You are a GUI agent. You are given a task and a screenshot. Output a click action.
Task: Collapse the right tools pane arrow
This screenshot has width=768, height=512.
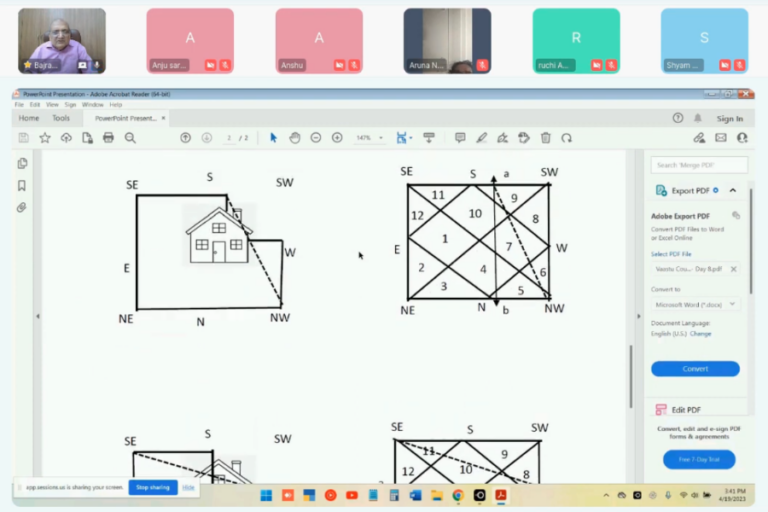coord(639,317)
